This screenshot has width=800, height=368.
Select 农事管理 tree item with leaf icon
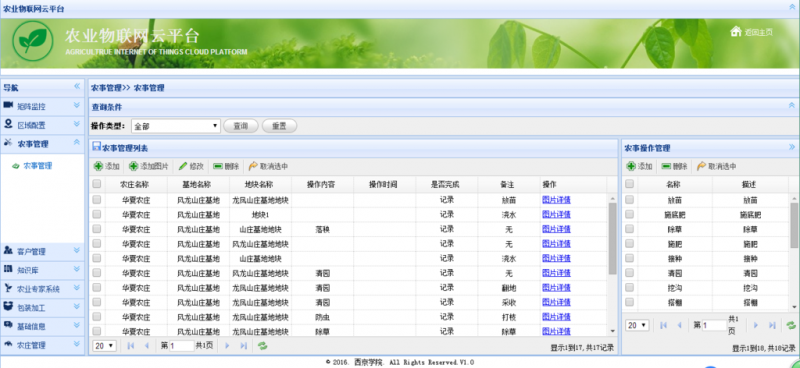pos(32,166)
